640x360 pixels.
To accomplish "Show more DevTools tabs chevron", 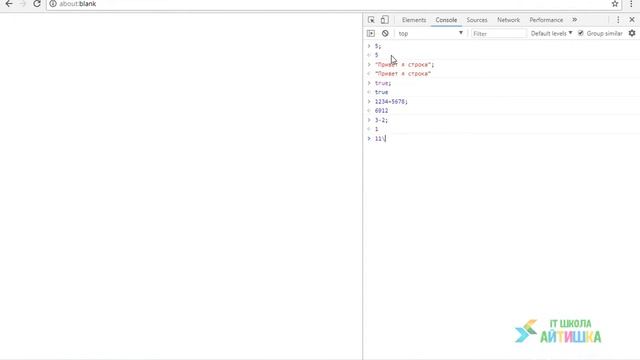I will coord(575,20).
